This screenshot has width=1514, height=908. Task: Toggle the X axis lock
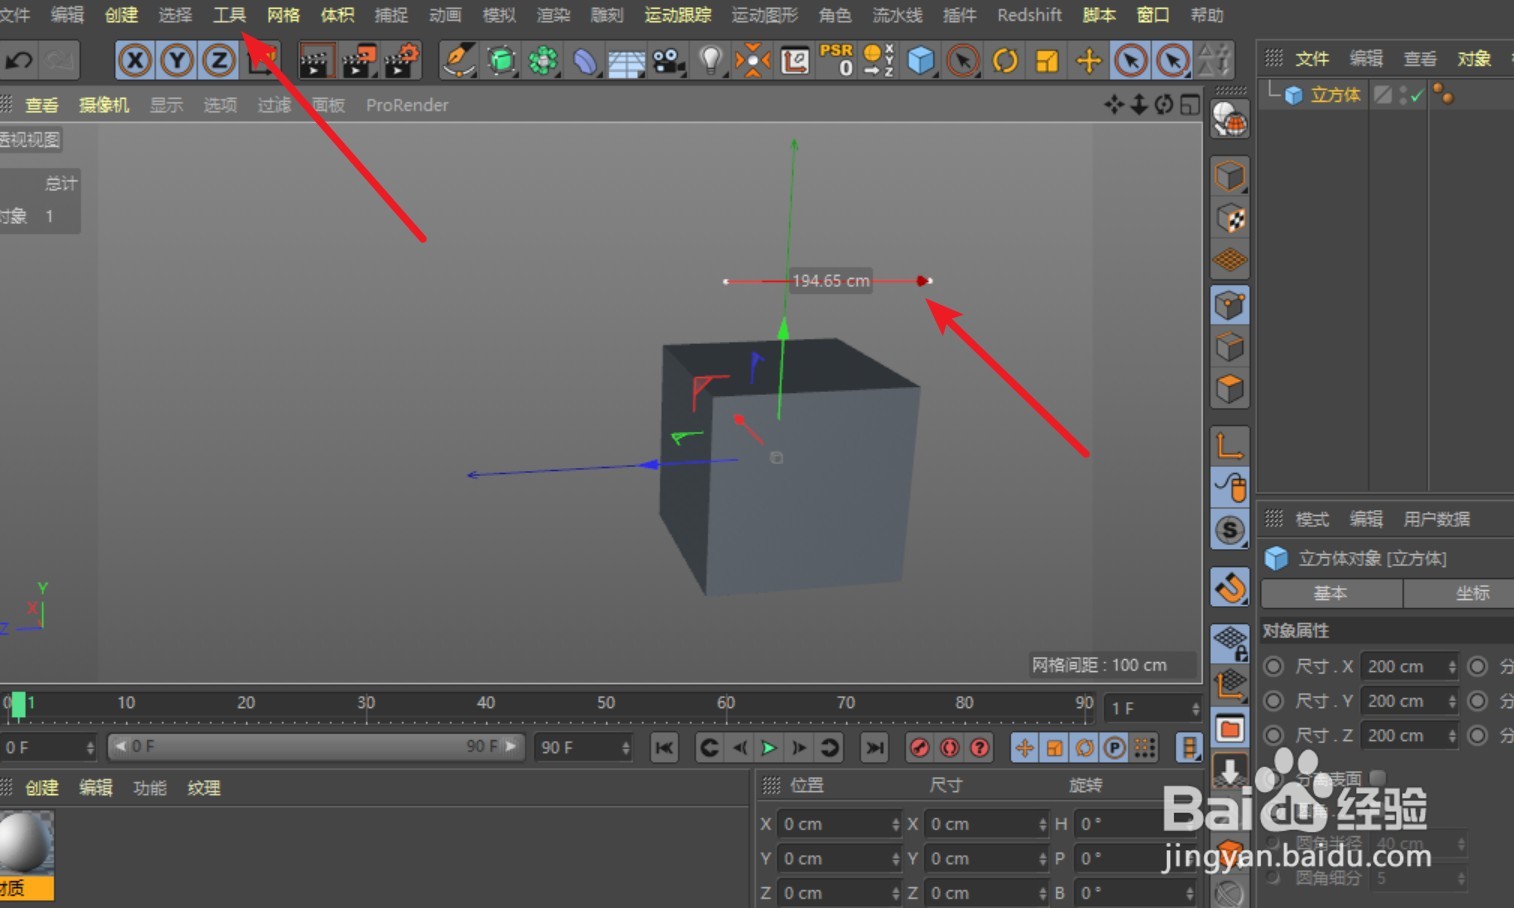click(x=135, y=61)
